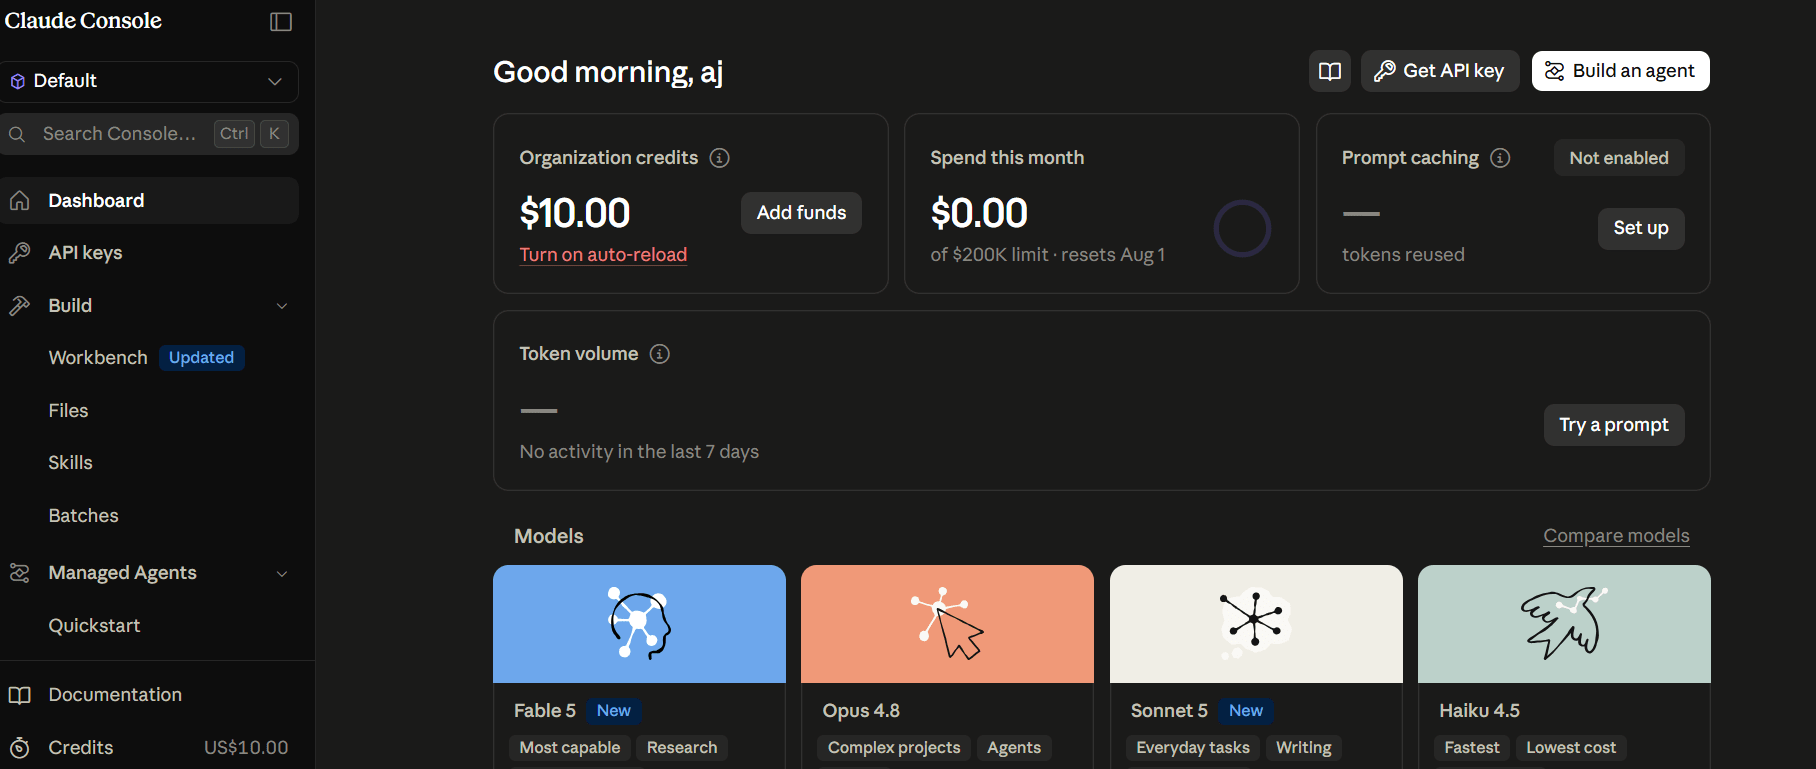Click the New badge beside Sonnet 5

tap(1246, 711)
